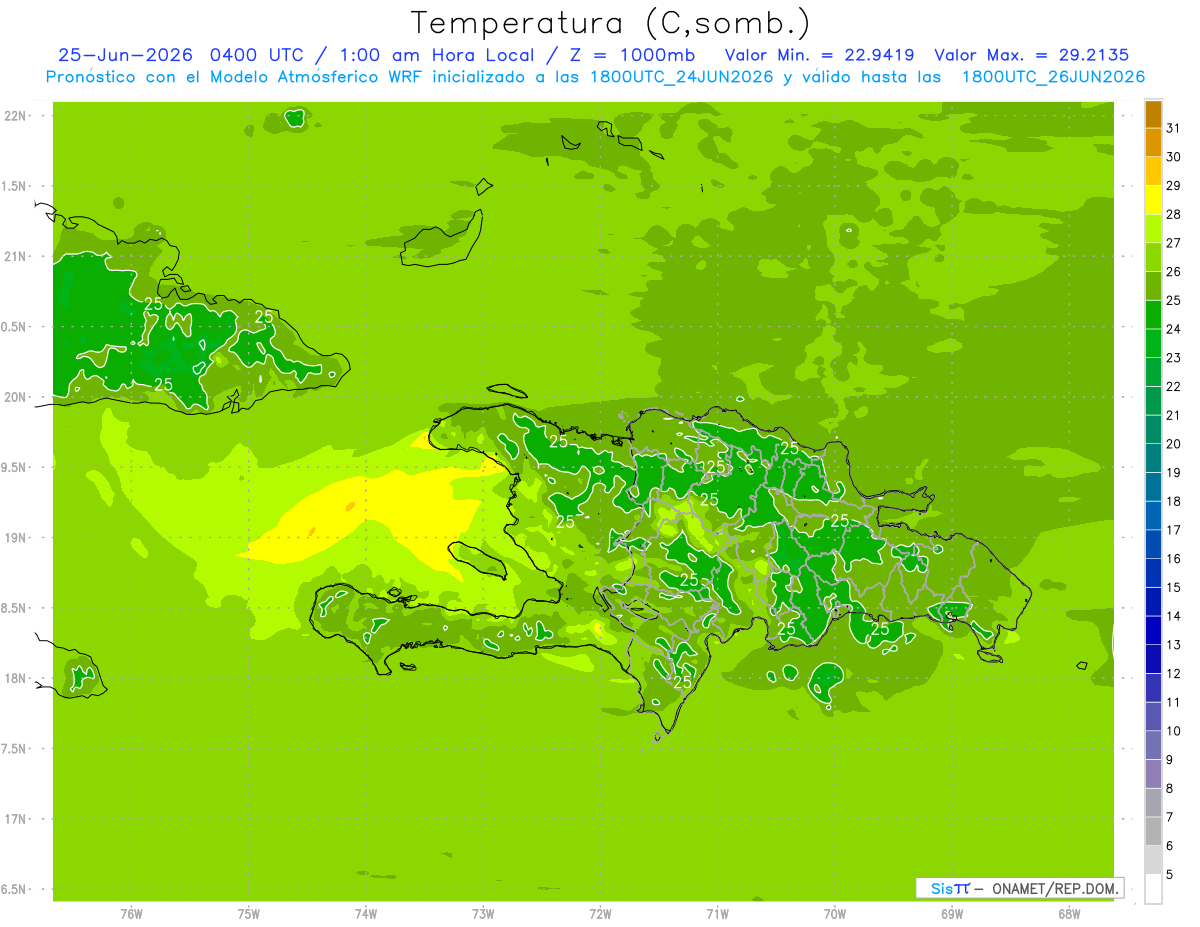Screen dimensions: 1200x927
Task: Click the grey legend swatch between 6 and 7
Action: click(1154, 831)
